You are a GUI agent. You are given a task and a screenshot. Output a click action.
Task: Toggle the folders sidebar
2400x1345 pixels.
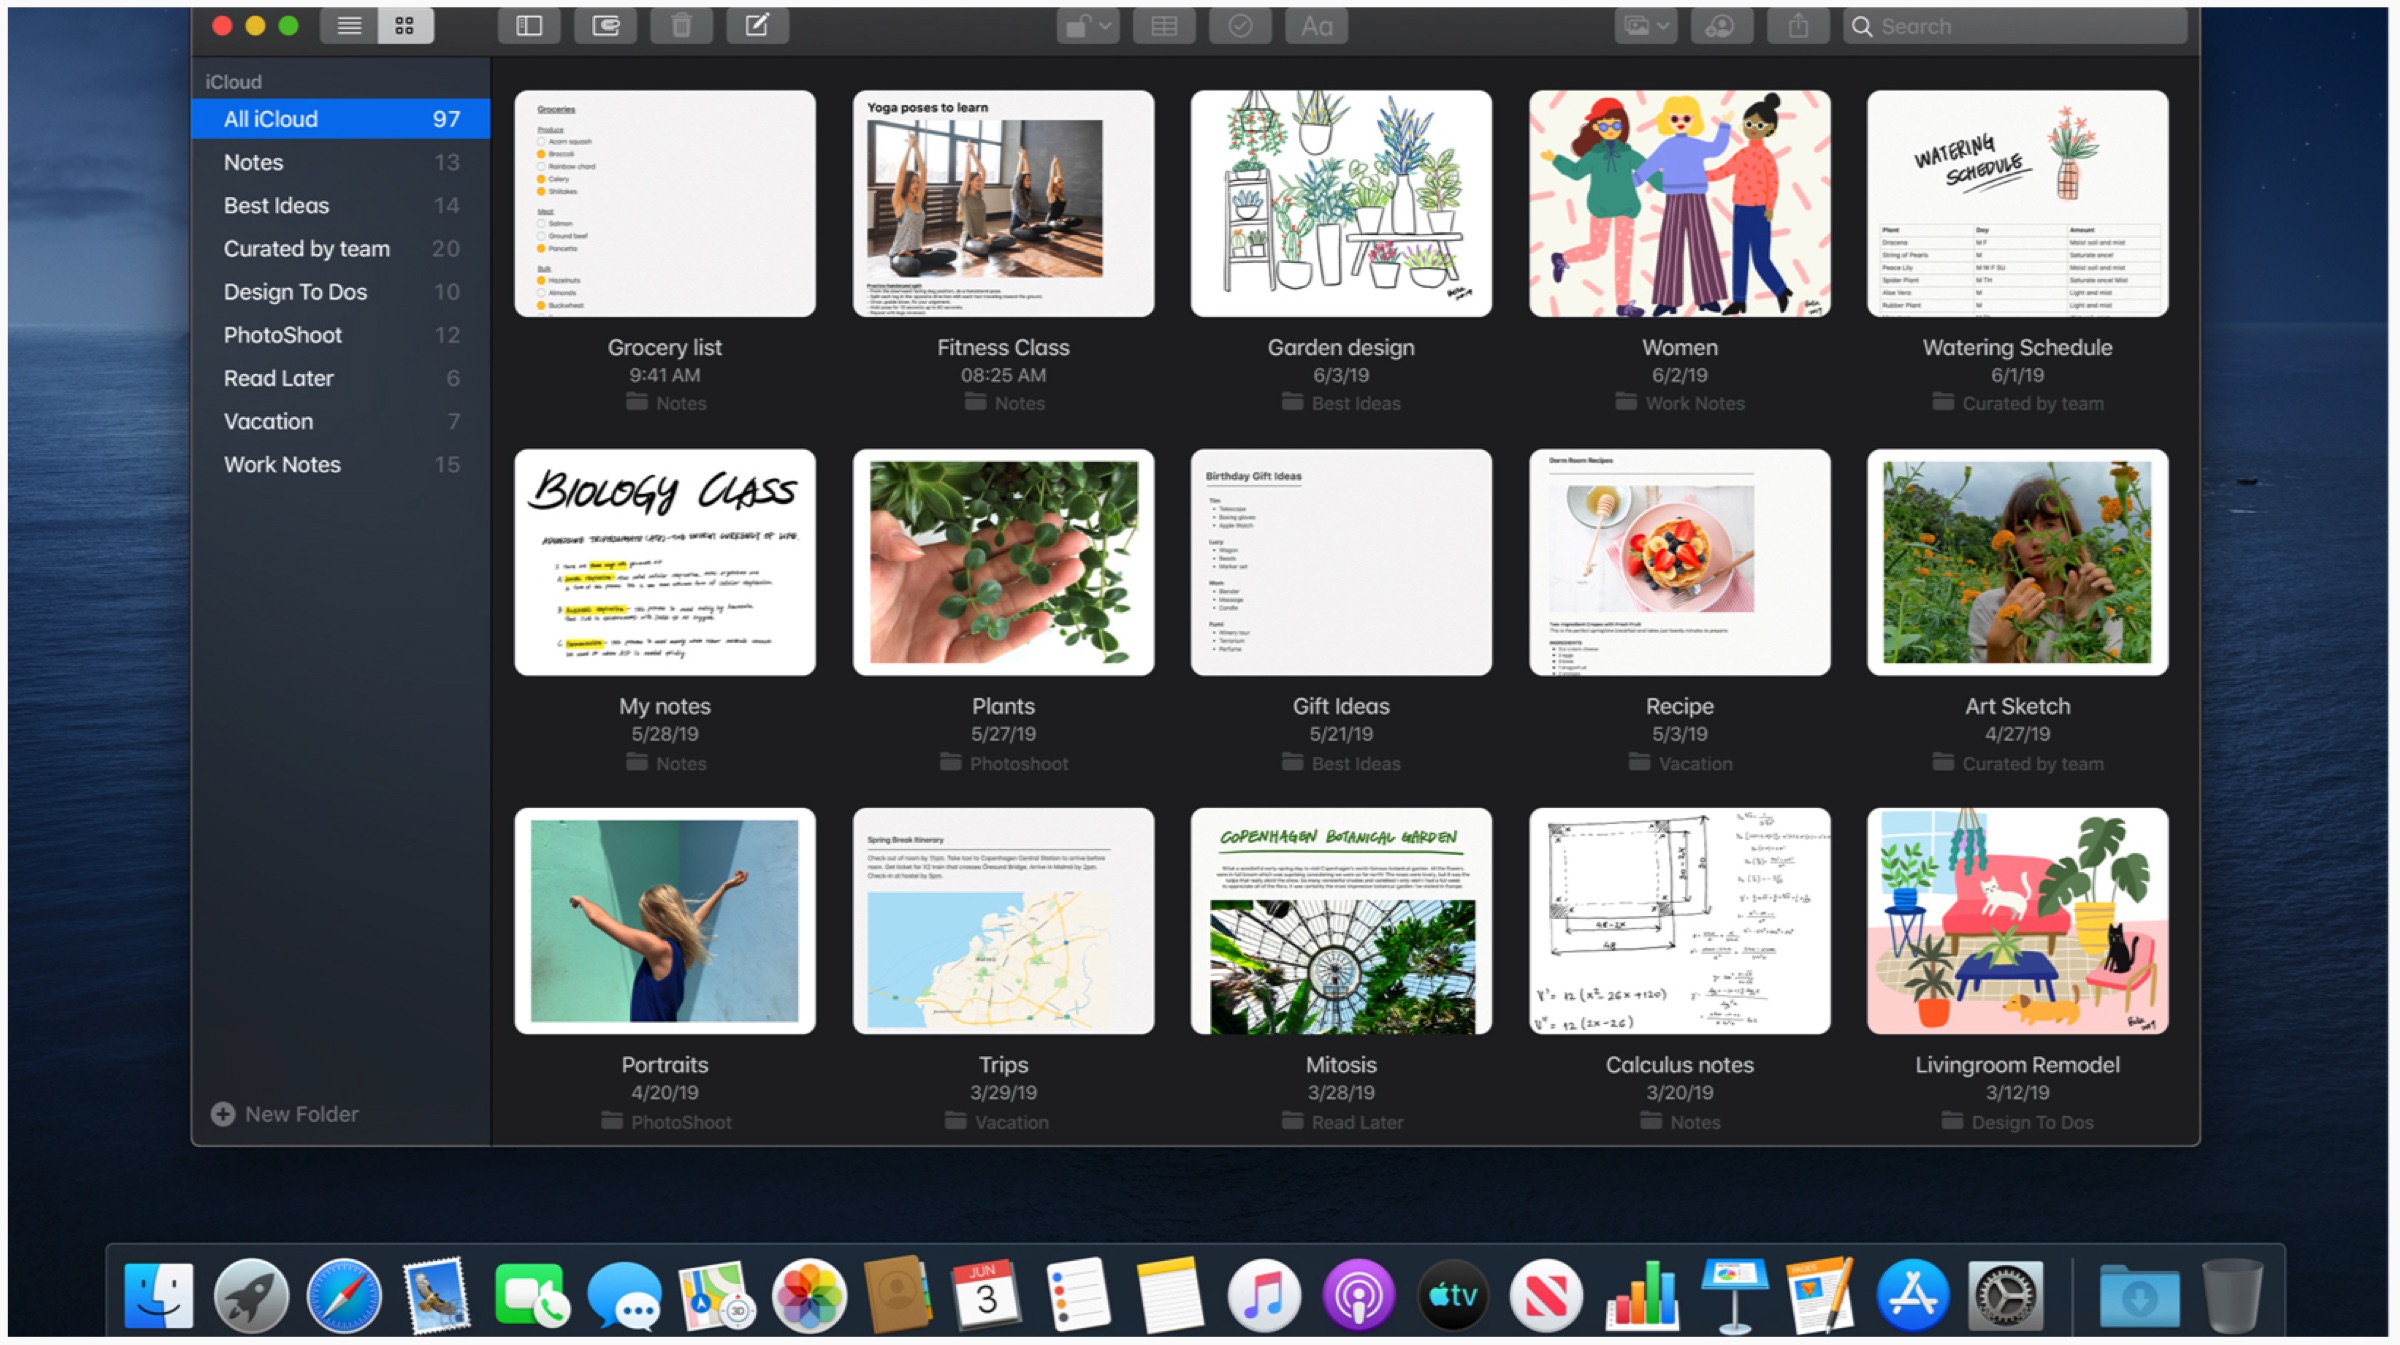pyautogui.click(x=529, y=26)
